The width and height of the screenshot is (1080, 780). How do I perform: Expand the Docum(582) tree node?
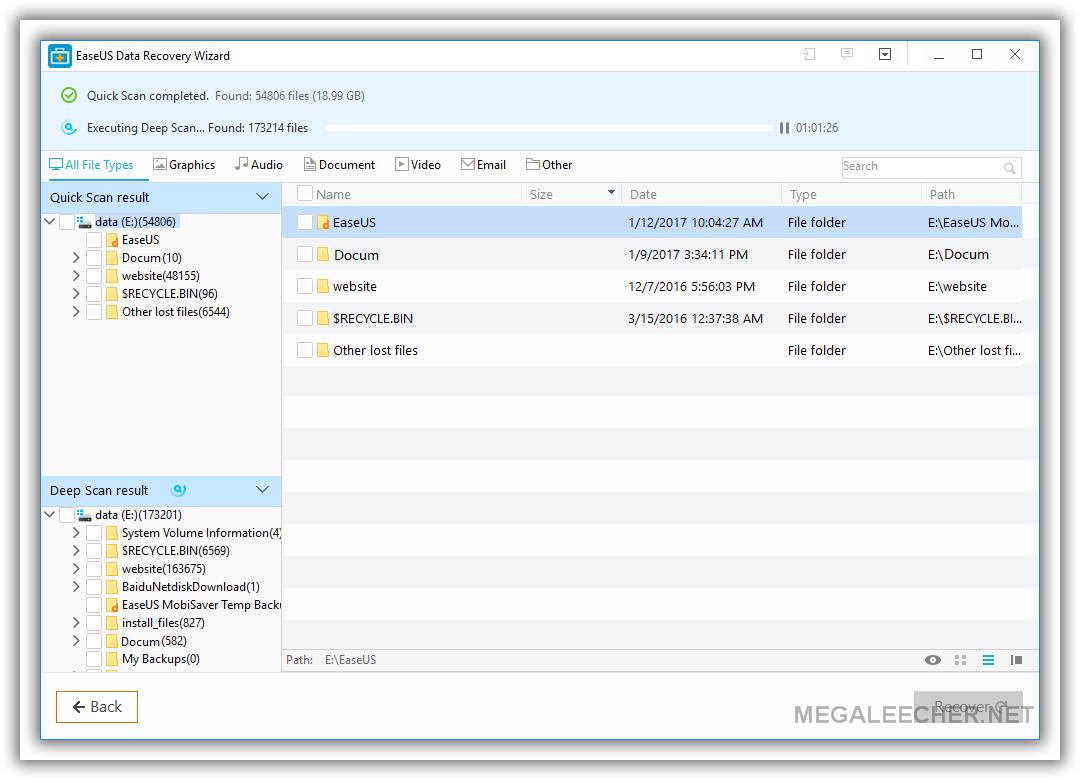click(76, 641)
